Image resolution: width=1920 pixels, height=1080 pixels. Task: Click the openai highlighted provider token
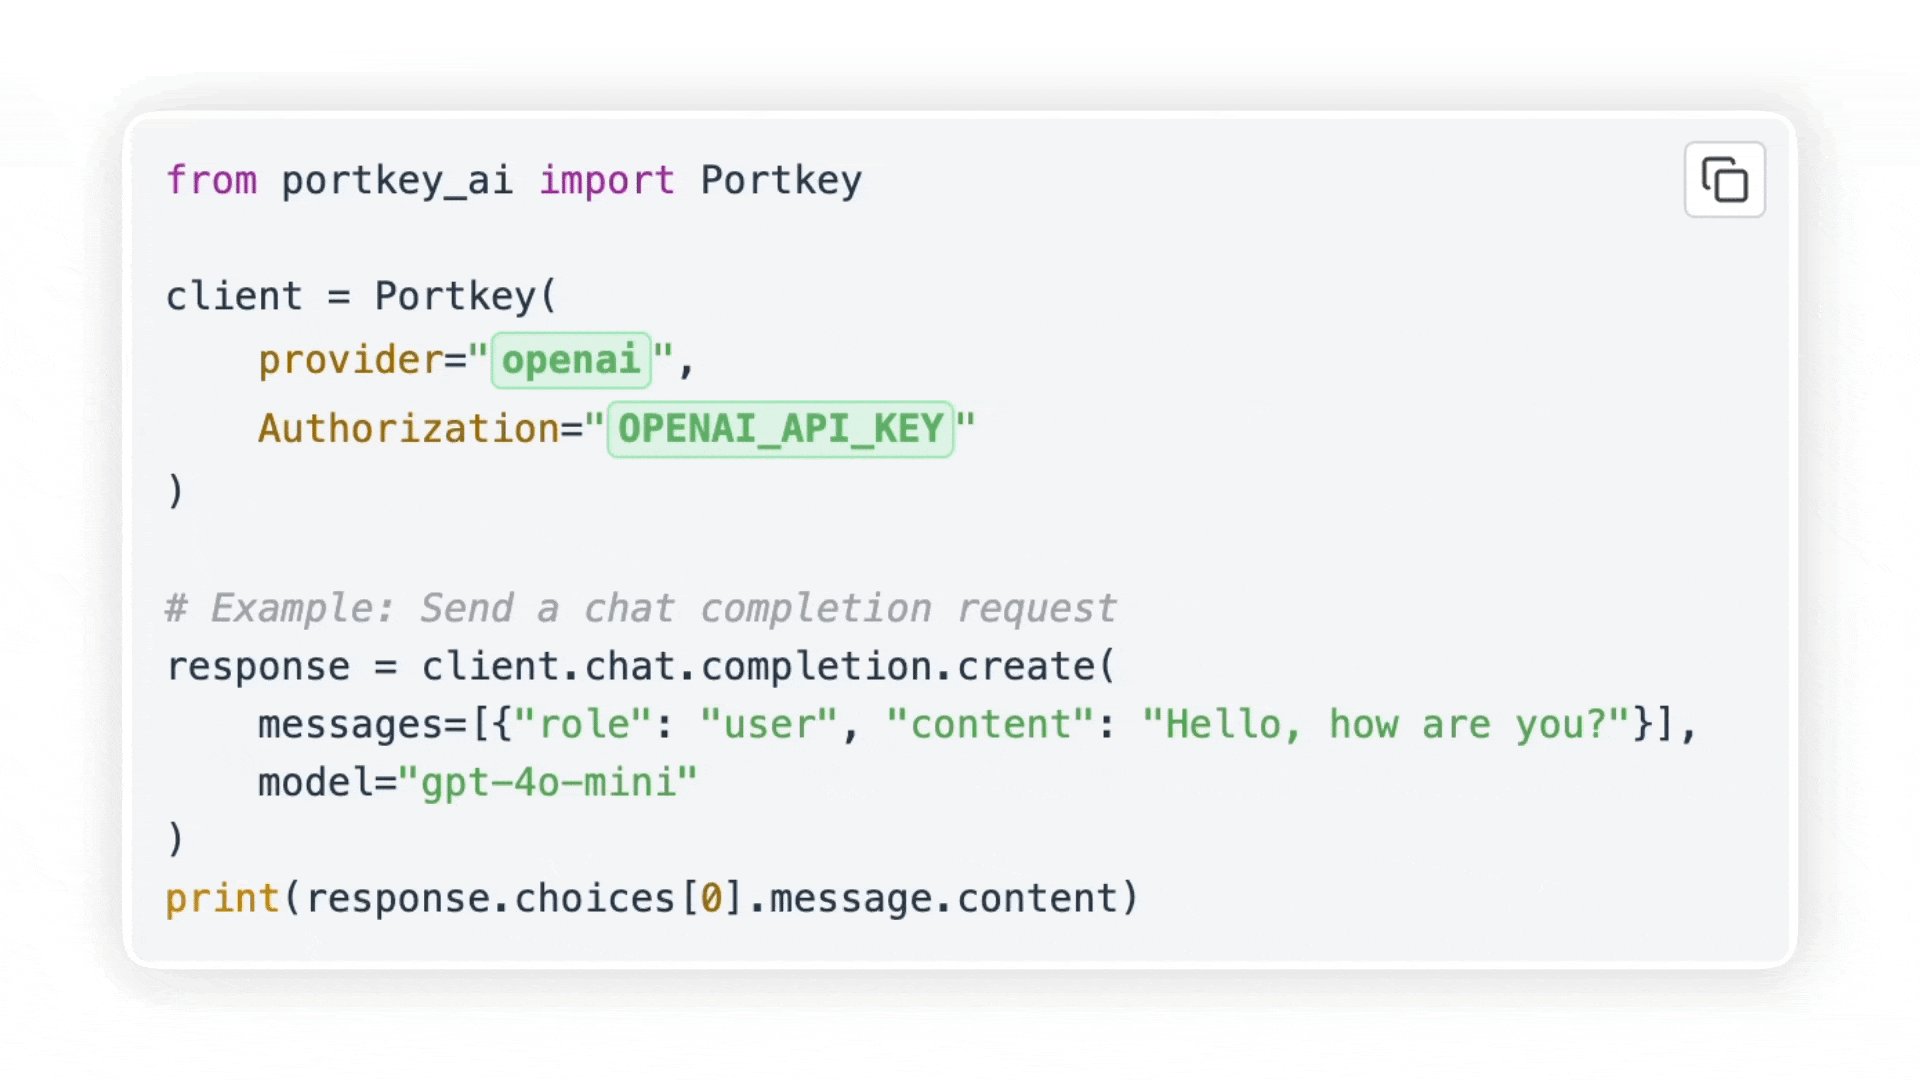[x=570, y=360]
